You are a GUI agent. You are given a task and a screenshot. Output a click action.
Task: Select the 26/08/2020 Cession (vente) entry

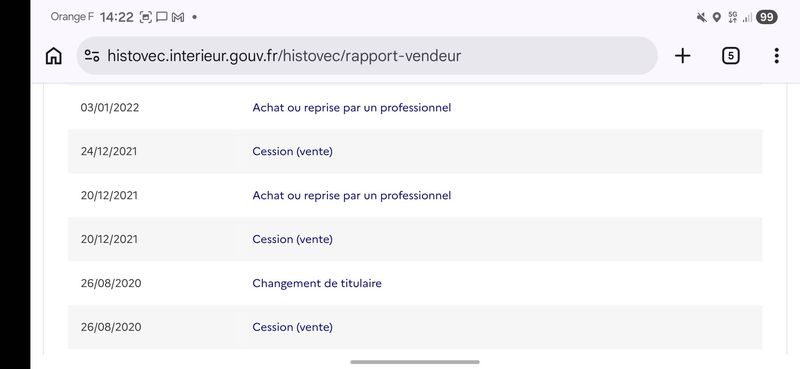415,327
